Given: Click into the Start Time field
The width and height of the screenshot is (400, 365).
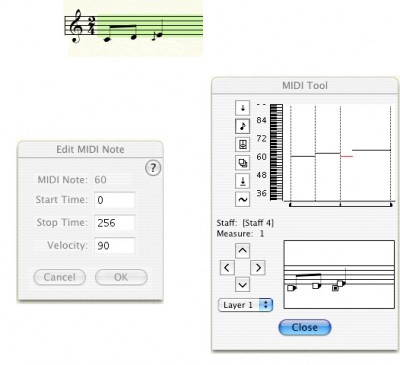Looking at the screenshot, I should click(114, 200).
